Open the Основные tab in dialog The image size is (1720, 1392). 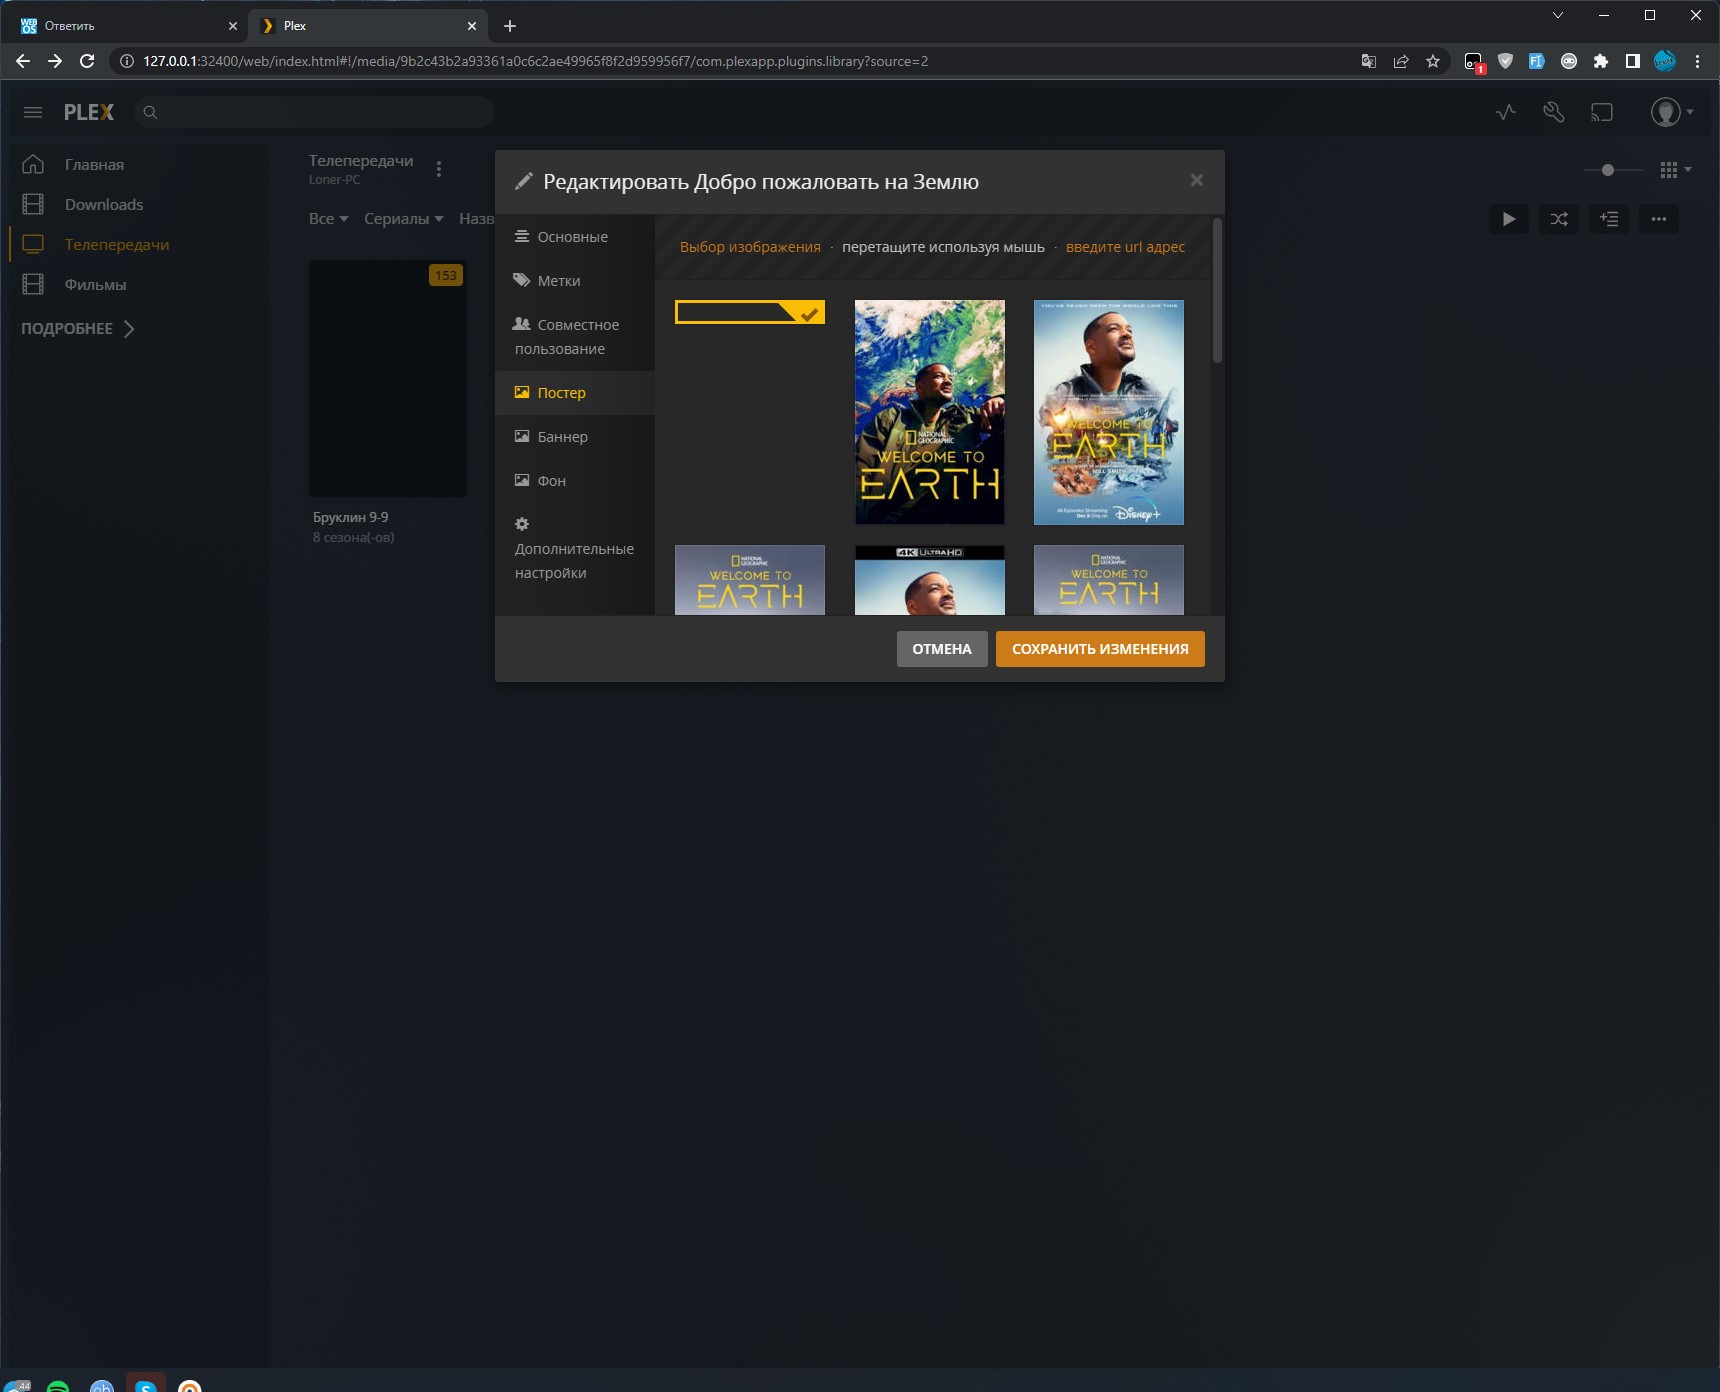[572, 237]
